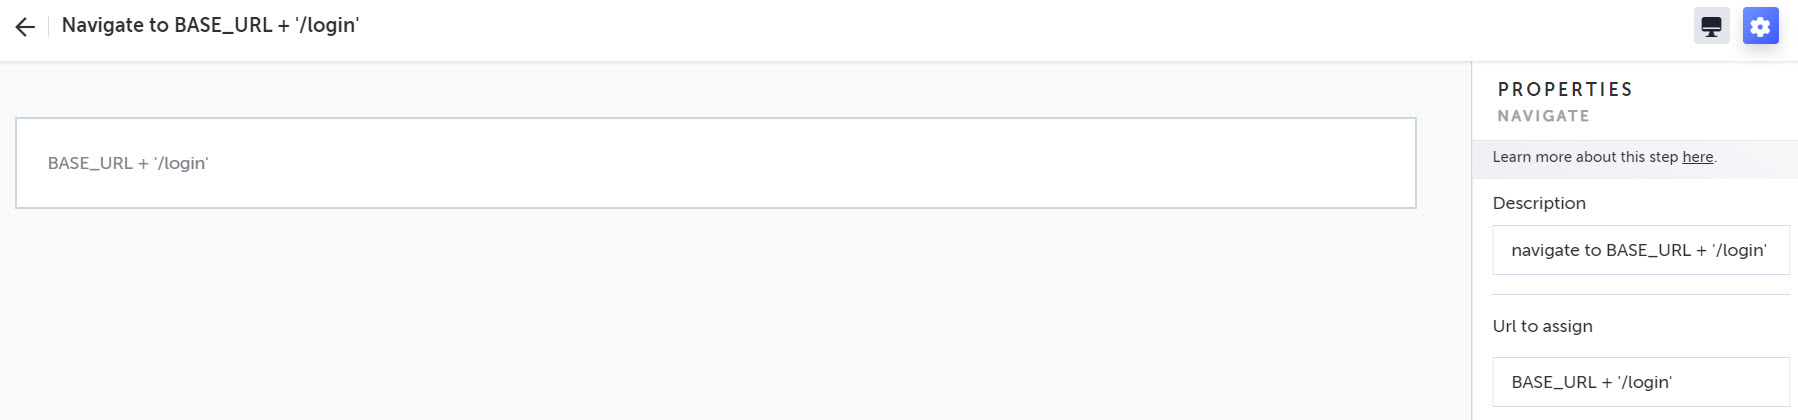The width and height of the screenshot is (1798, 420).
Task: Toggle the blue properties gear icon
Action: tap(1760, 27)
